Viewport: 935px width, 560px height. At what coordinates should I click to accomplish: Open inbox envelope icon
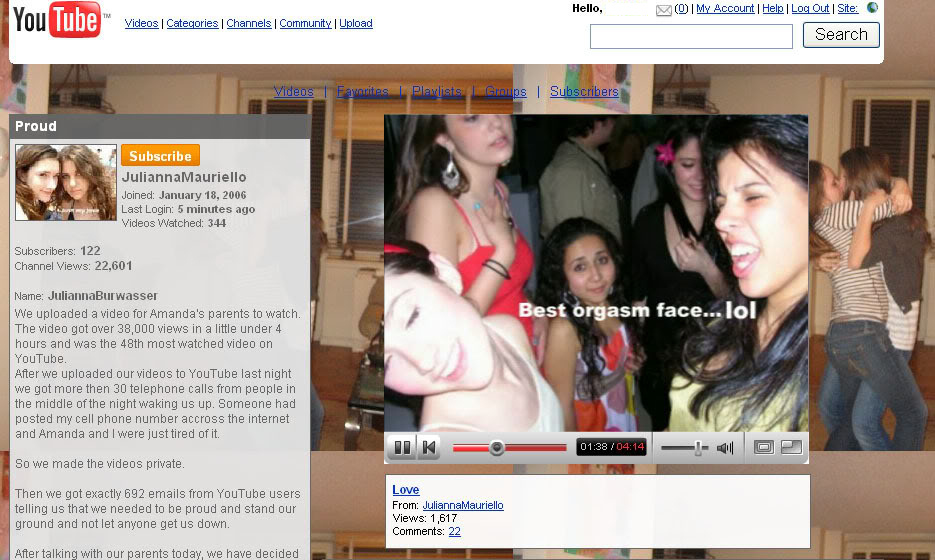663,10
